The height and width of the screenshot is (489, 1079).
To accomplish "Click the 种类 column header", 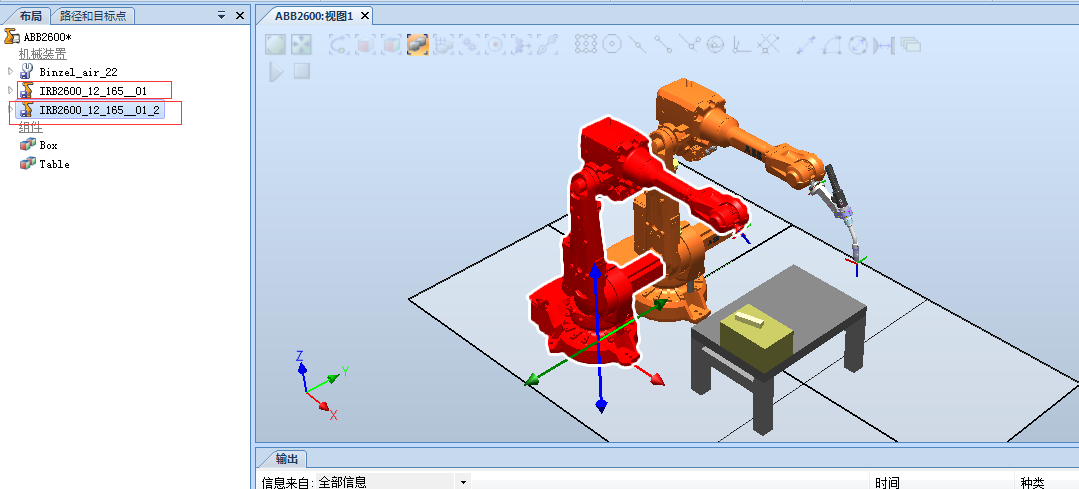I will pyautogui.click(x=1032, y=483).
